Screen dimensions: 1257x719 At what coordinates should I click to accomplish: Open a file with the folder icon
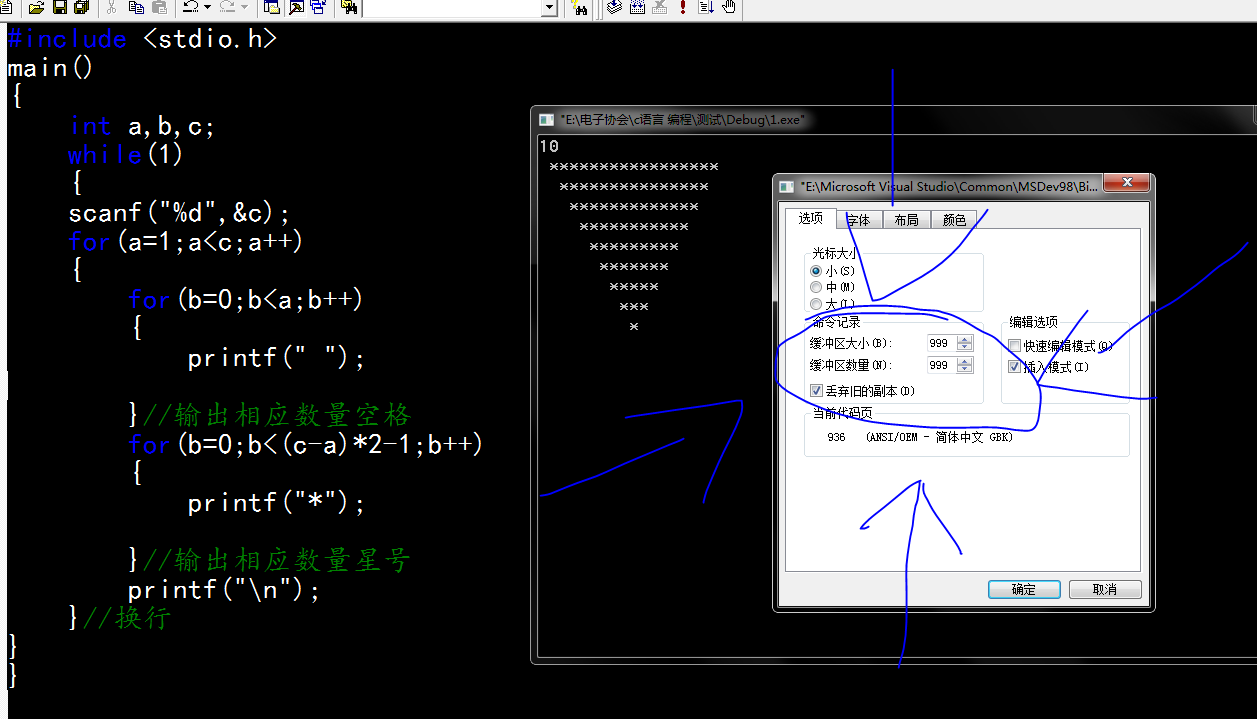coord(36,8)
